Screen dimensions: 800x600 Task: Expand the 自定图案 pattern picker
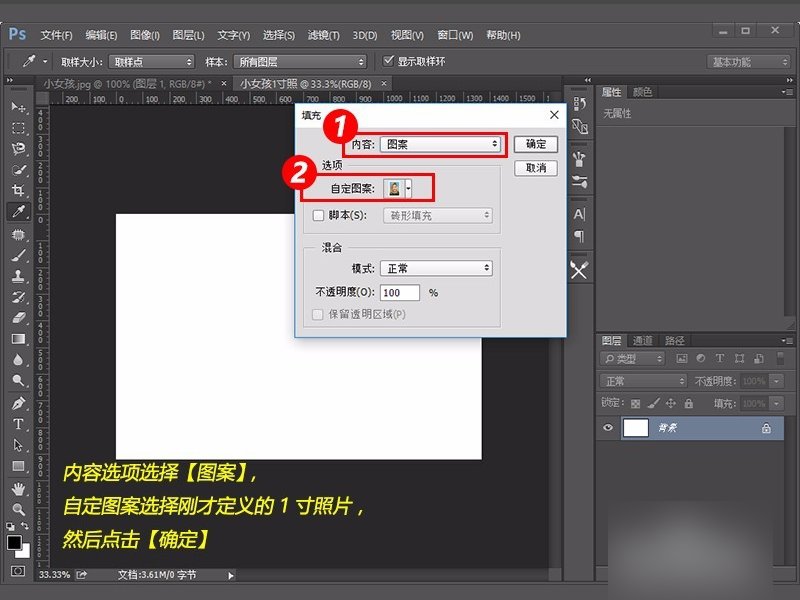pyautogui.click(x=407, y=190)
